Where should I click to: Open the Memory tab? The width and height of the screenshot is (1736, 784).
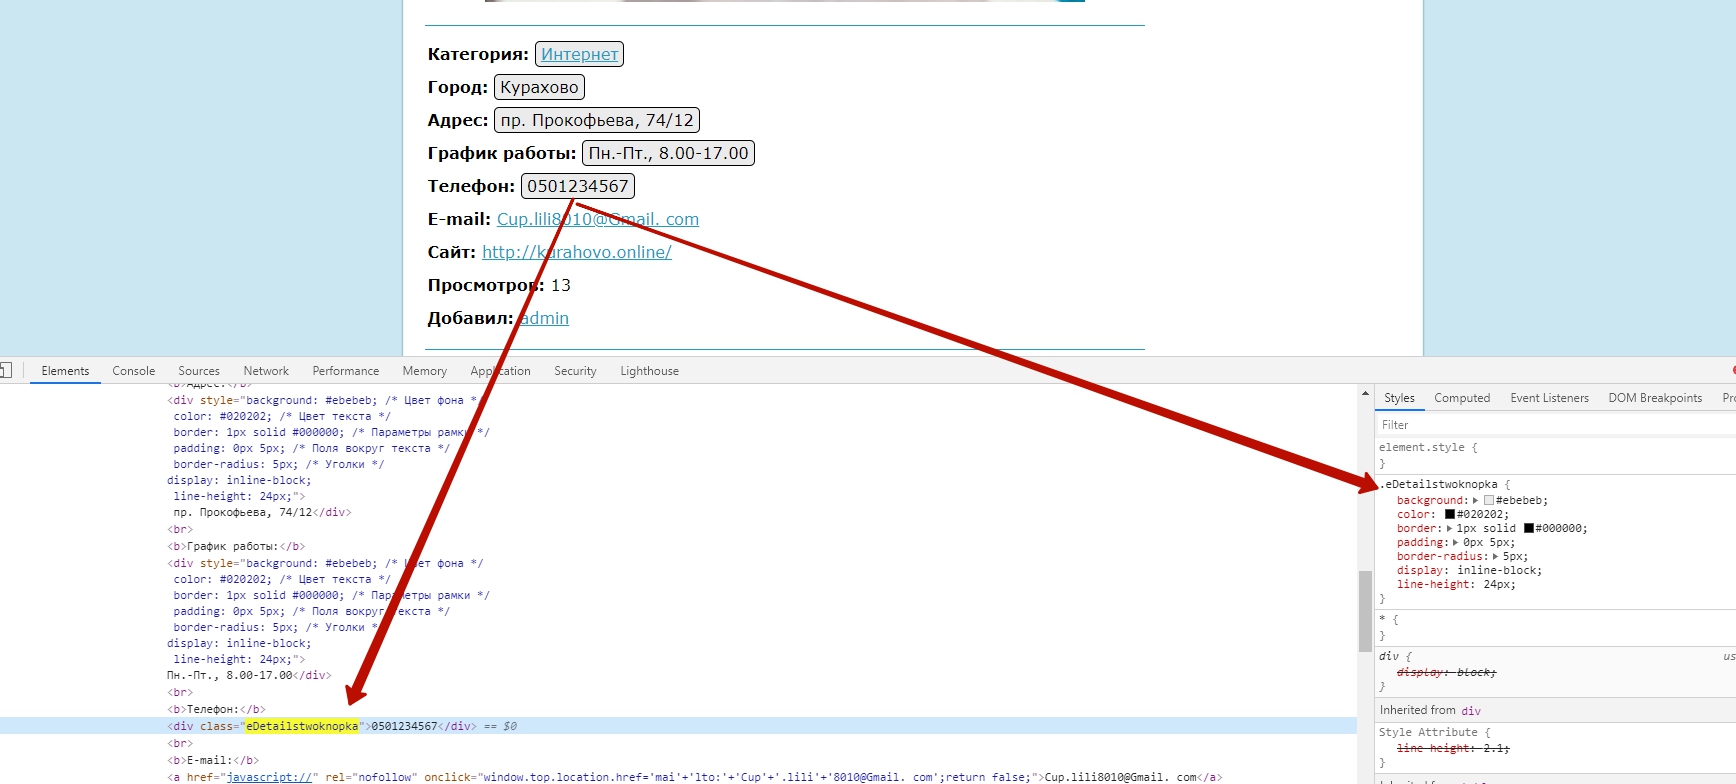(x=425, y=371)
